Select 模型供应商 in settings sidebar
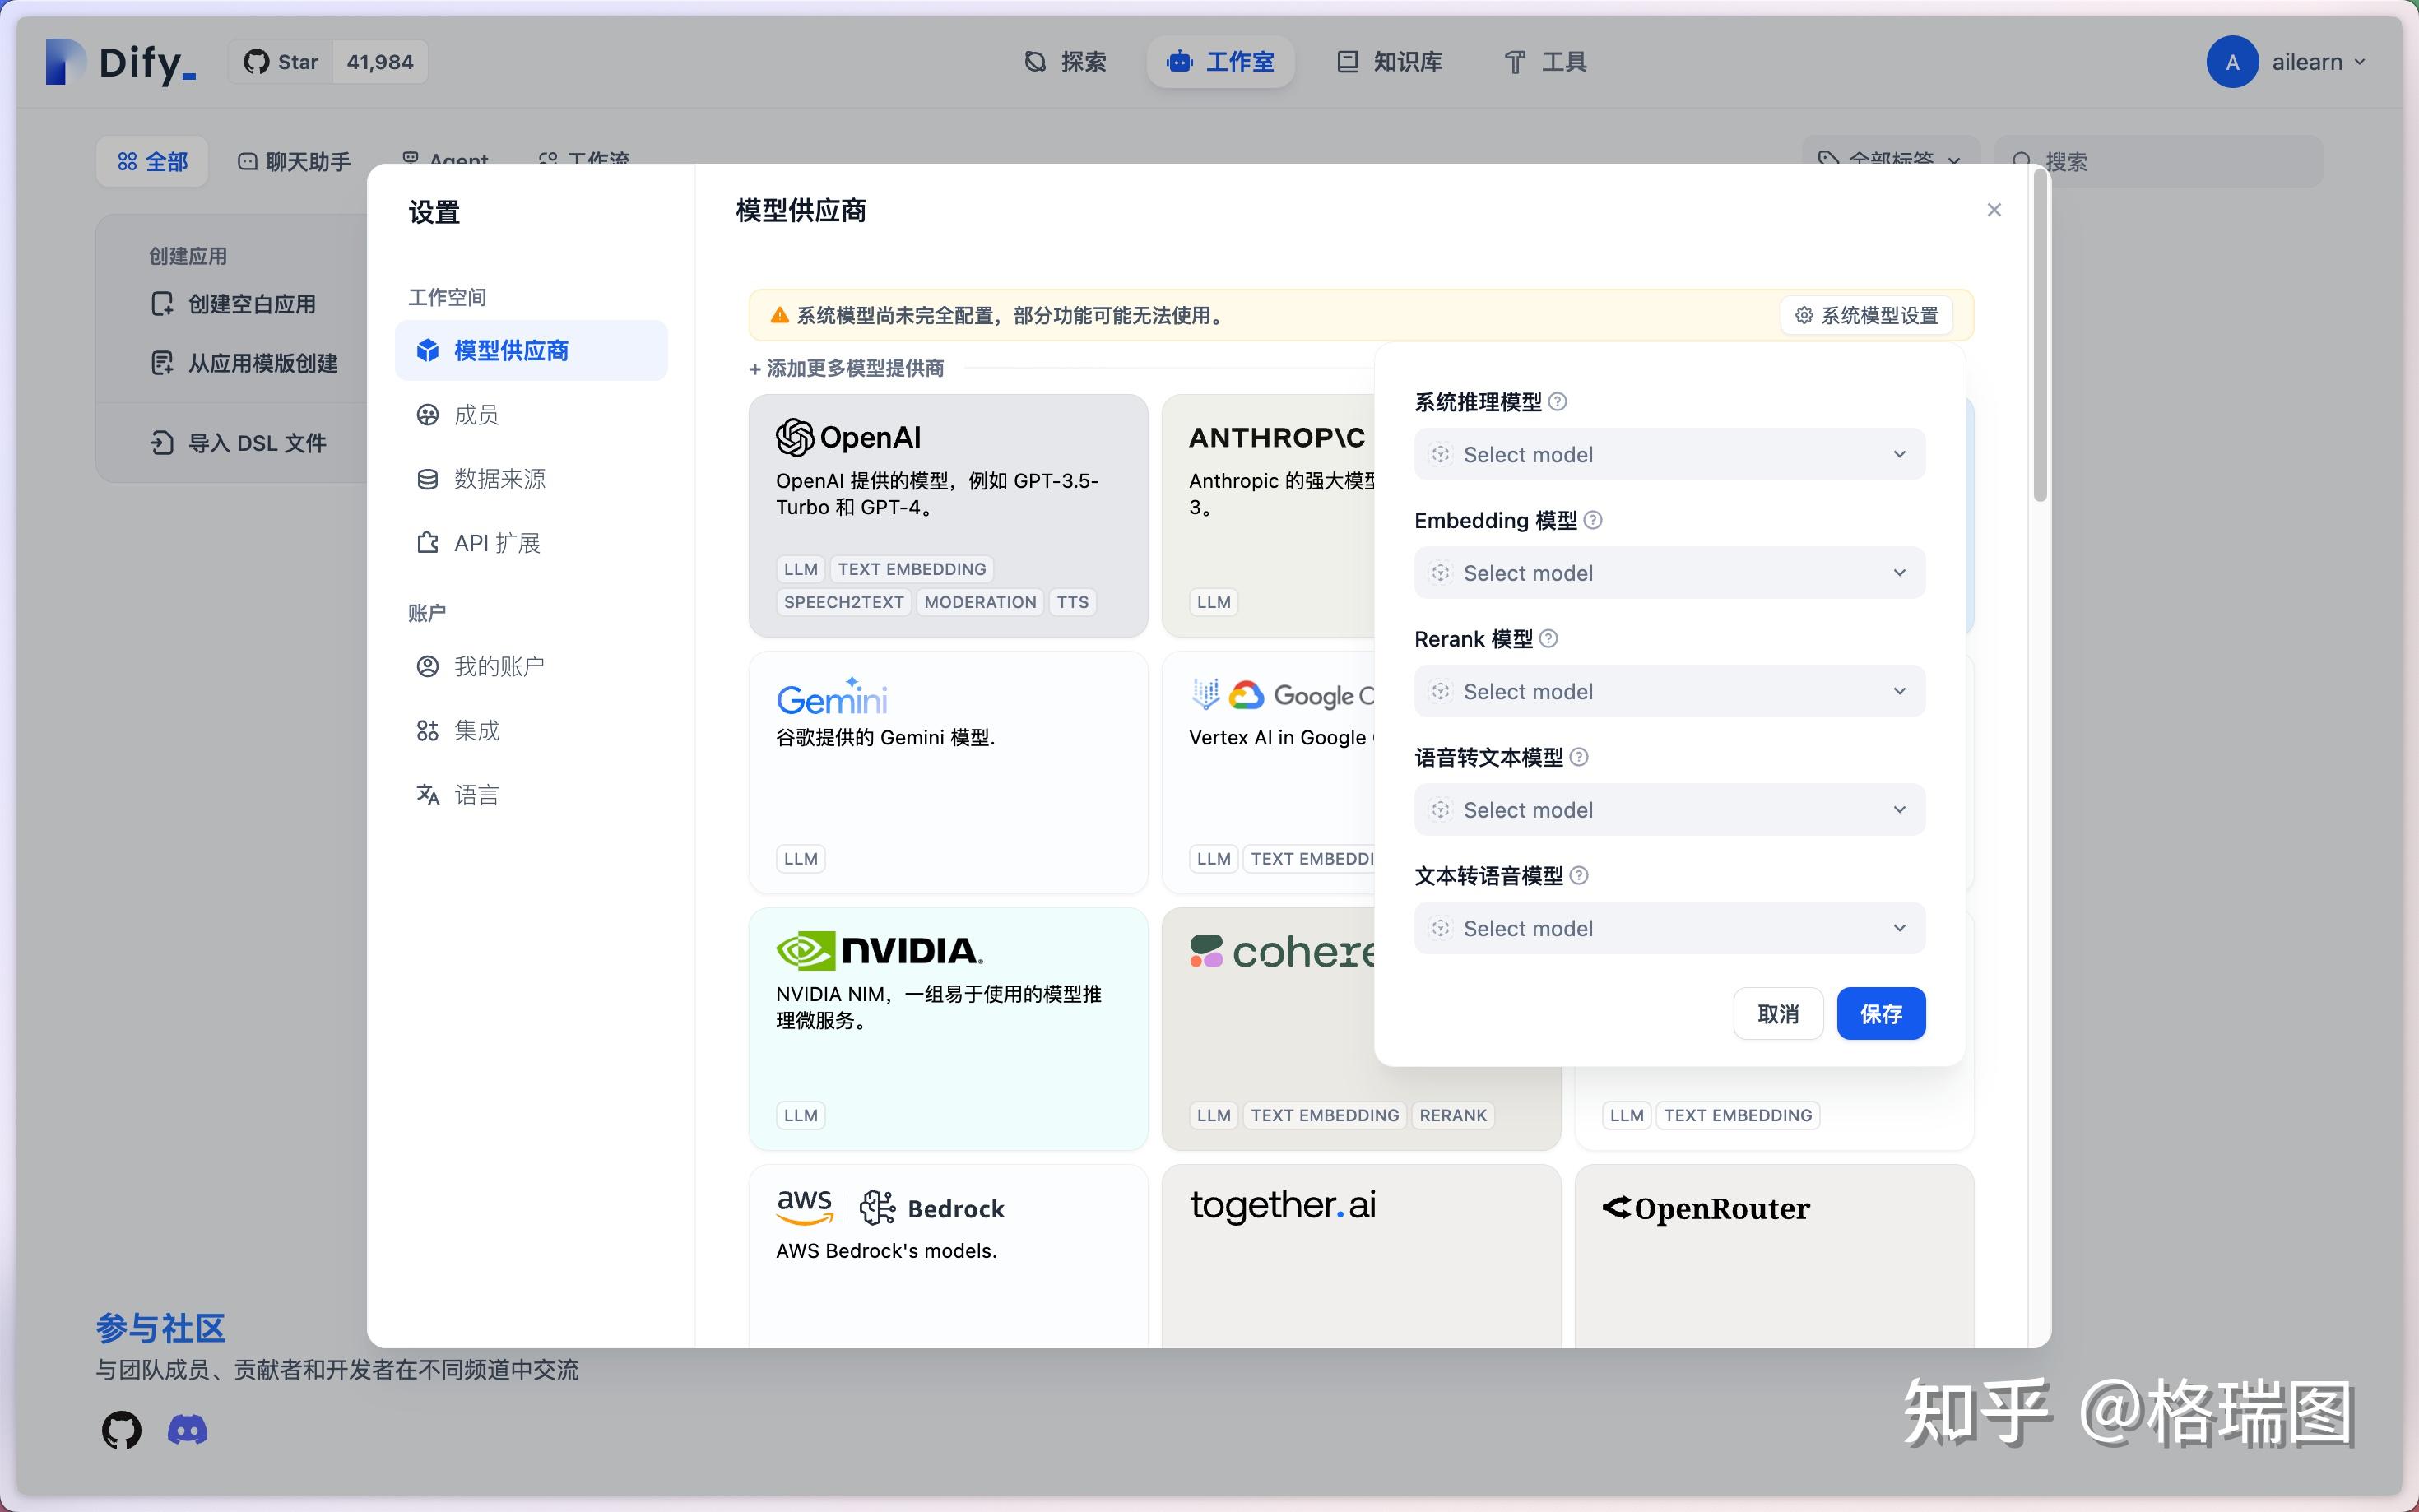Image resolution: width=2419 pixels, height=1512 pixels. coord(531,350)
